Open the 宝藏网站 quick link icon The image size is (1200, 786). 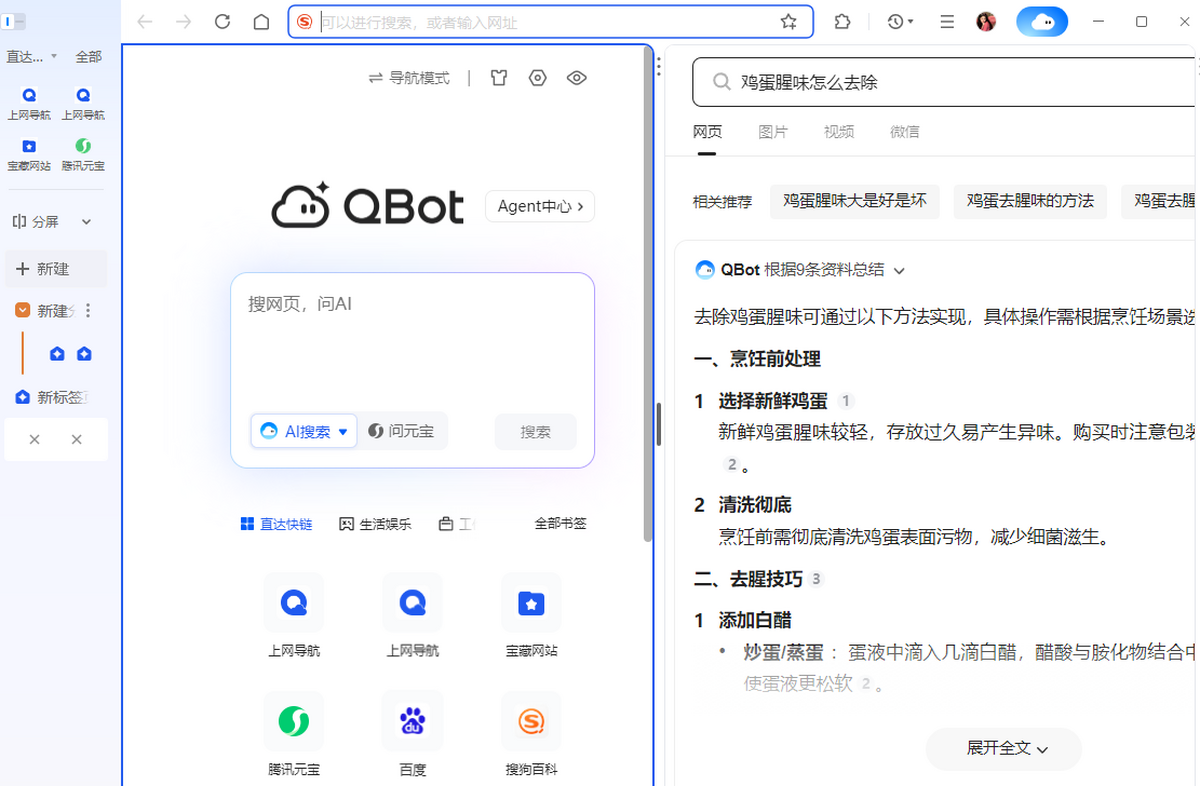point(531,602)
